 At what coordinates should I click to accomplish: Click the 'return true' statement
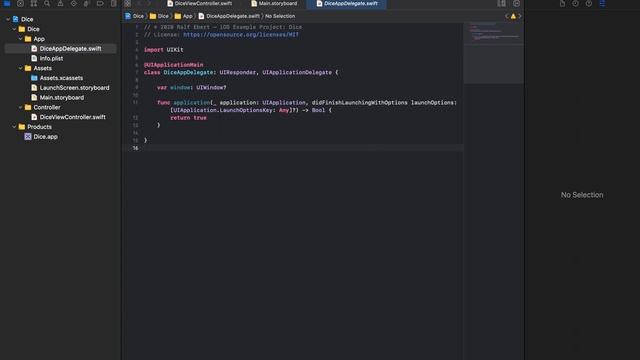tap(189, 118)
